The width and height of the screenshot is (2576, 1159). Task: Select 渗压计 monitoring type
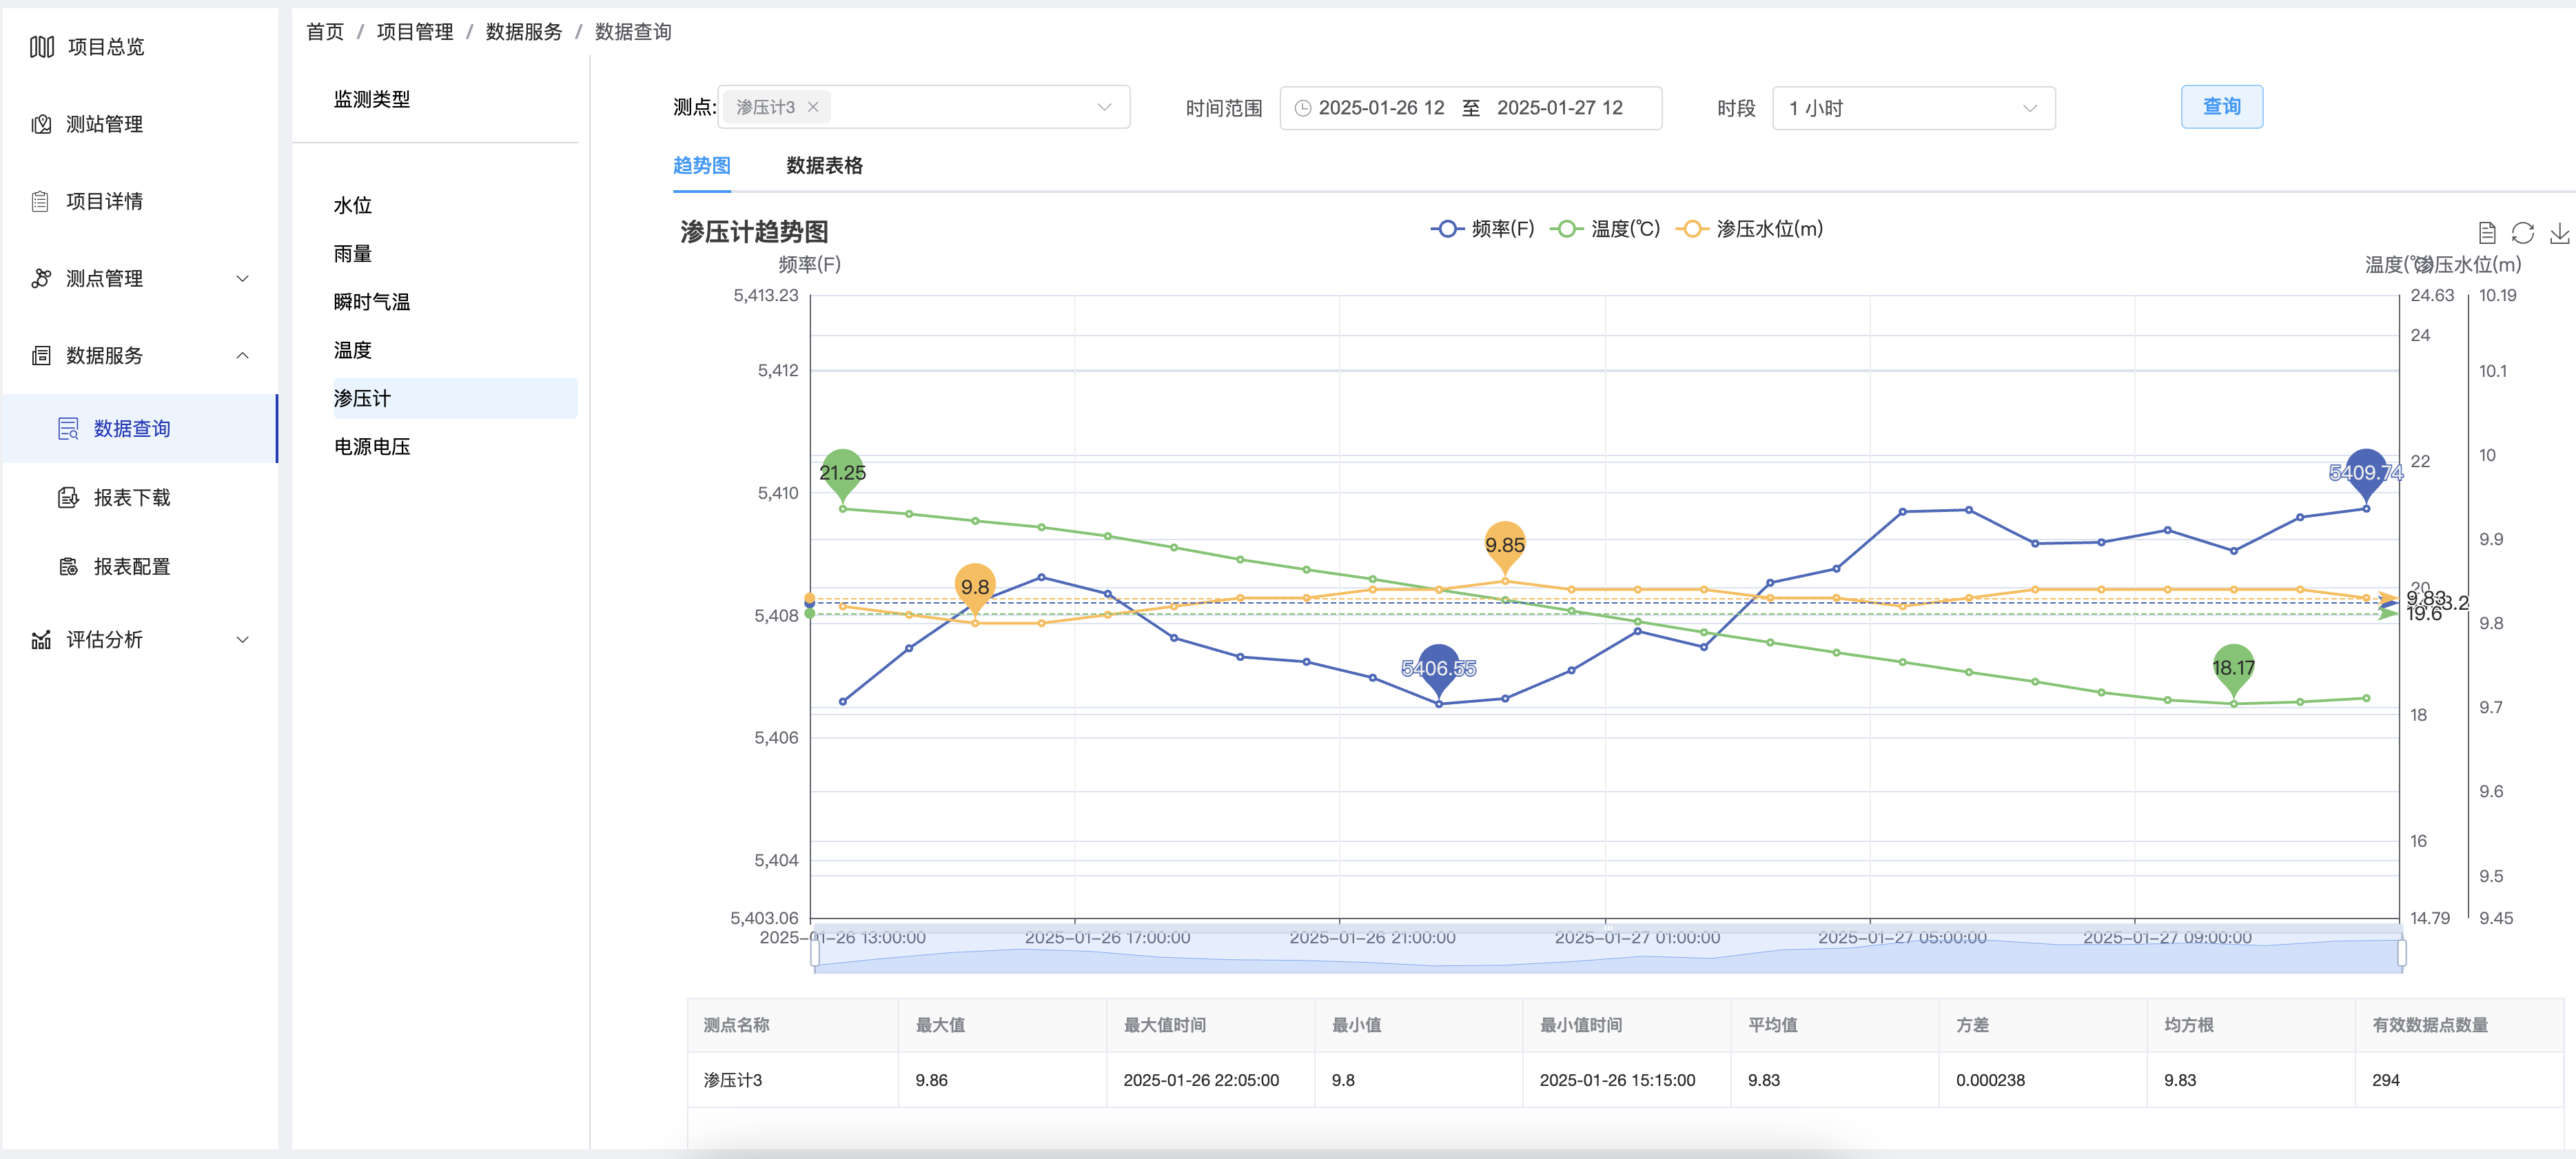455,399
